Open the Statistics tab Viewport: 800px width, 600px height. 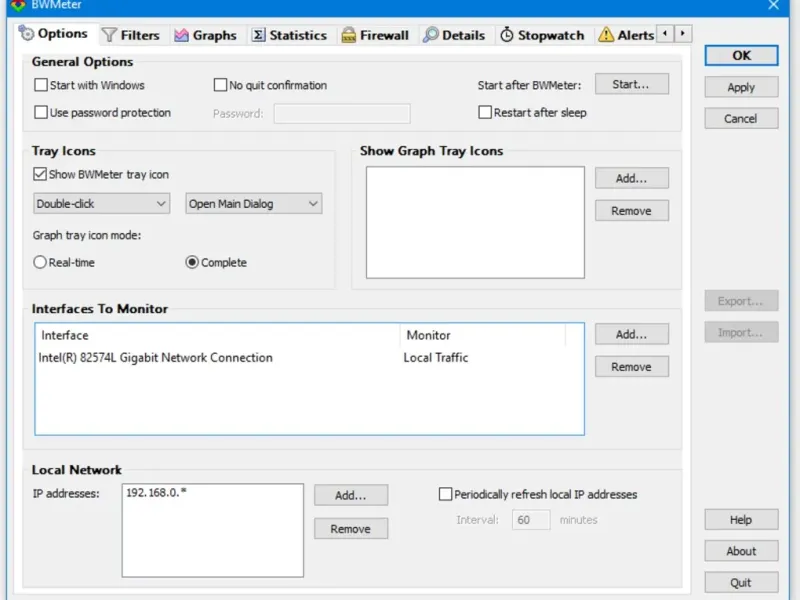point(290,35)
